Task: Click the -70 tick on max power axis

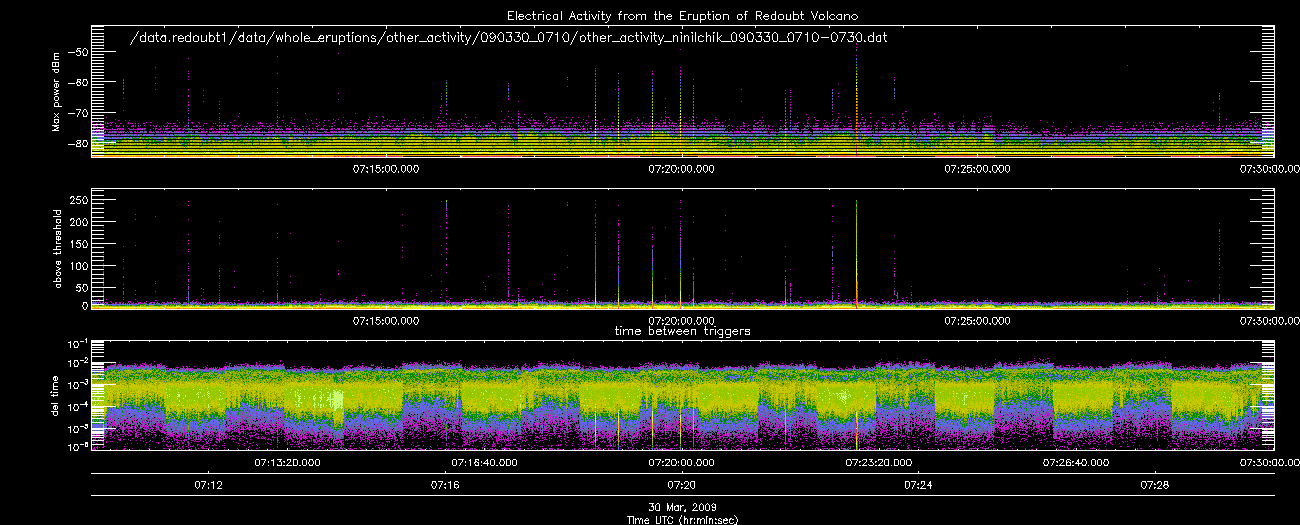Action: [76, 114]
